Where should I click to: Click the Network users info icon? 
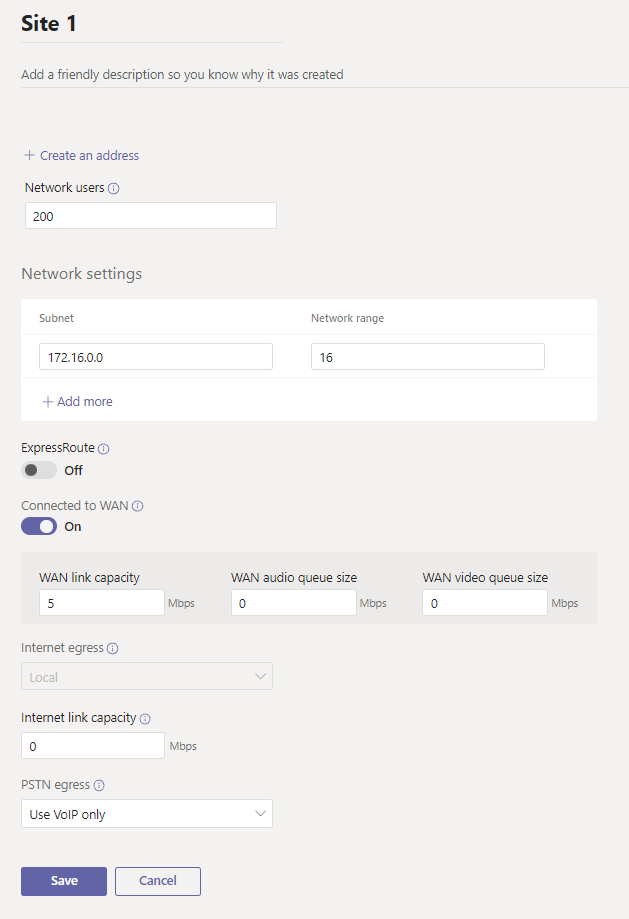pos(114,188)
